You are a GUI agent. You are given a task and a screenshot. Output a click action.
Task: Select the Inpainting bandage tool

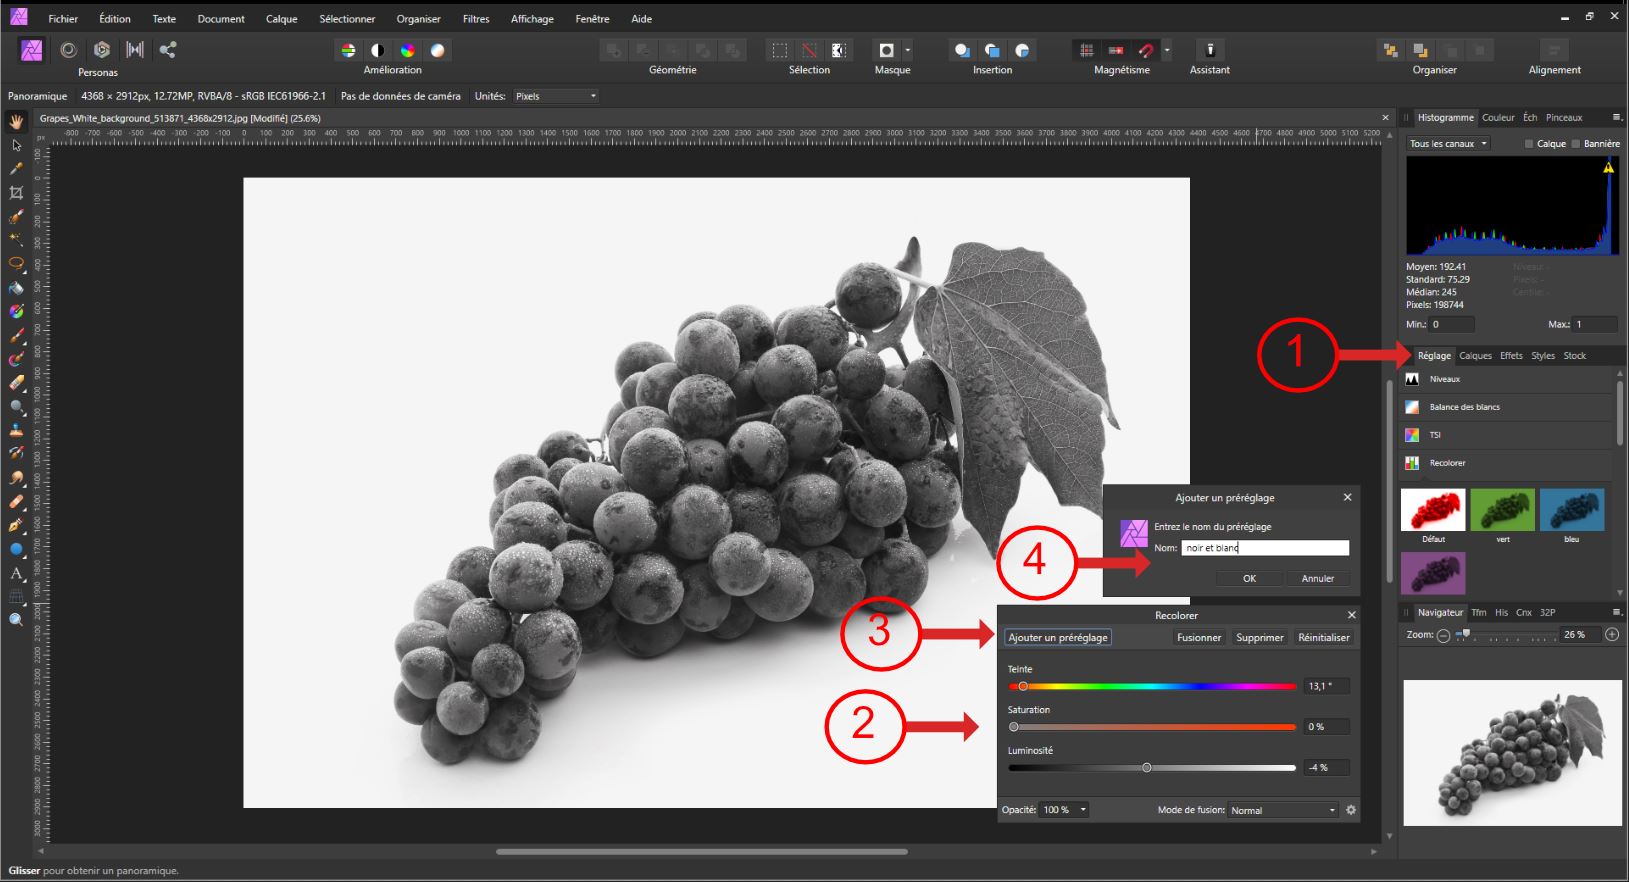(x=16, y=501)
